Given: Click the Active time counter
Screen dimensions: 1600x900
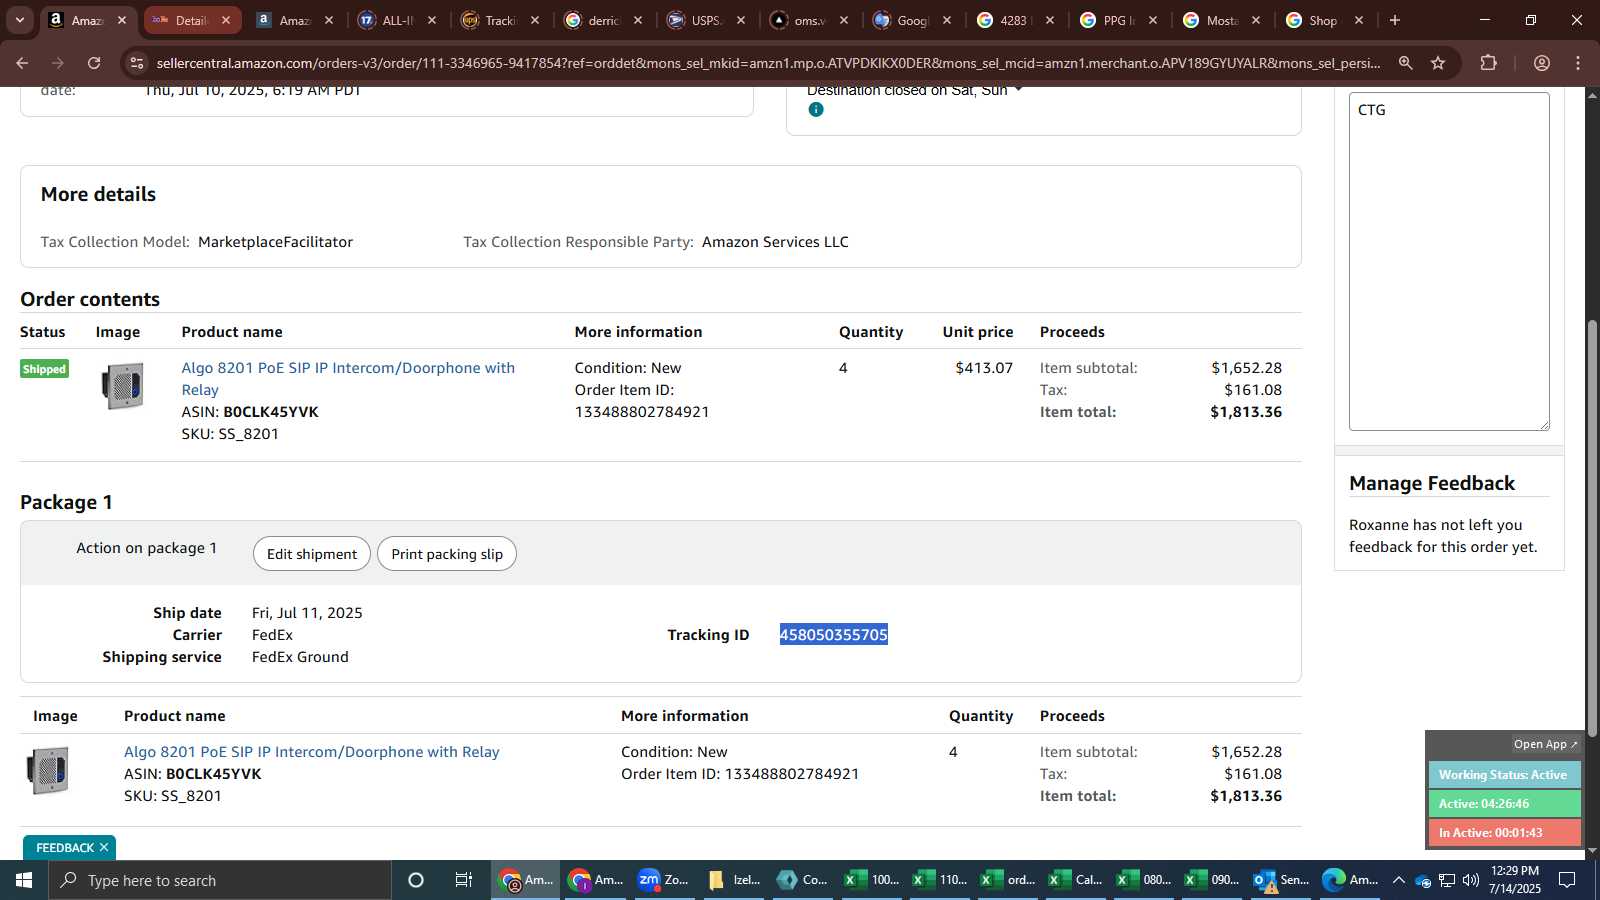Looking at the screenshot, I should 1504,804.
